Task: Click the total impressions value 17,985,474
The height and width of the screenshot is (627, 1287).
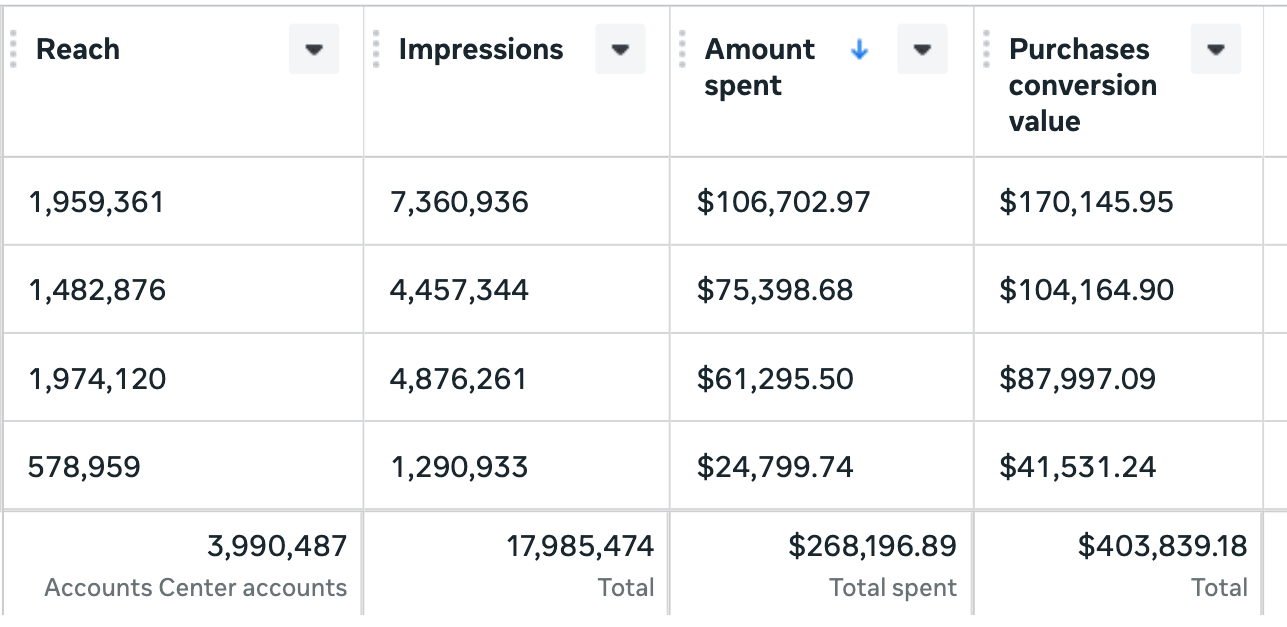Action: [x=580, y=546]
